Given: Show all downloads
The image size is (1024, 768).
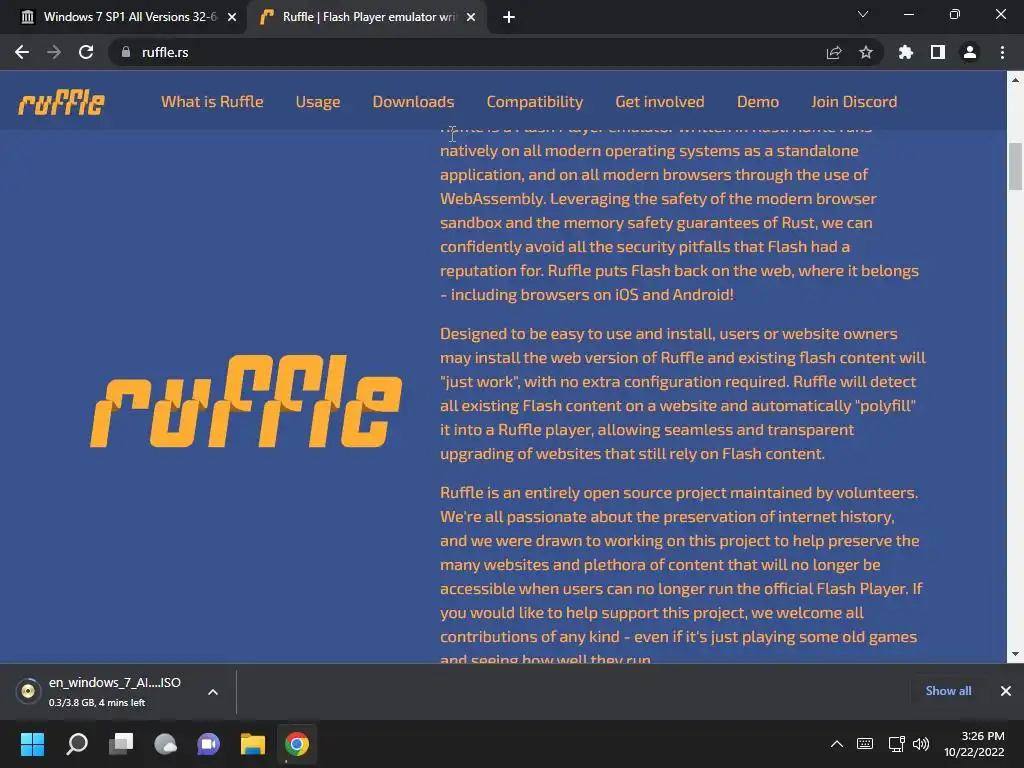Looking at the screenshot, I should click(948, 691).
